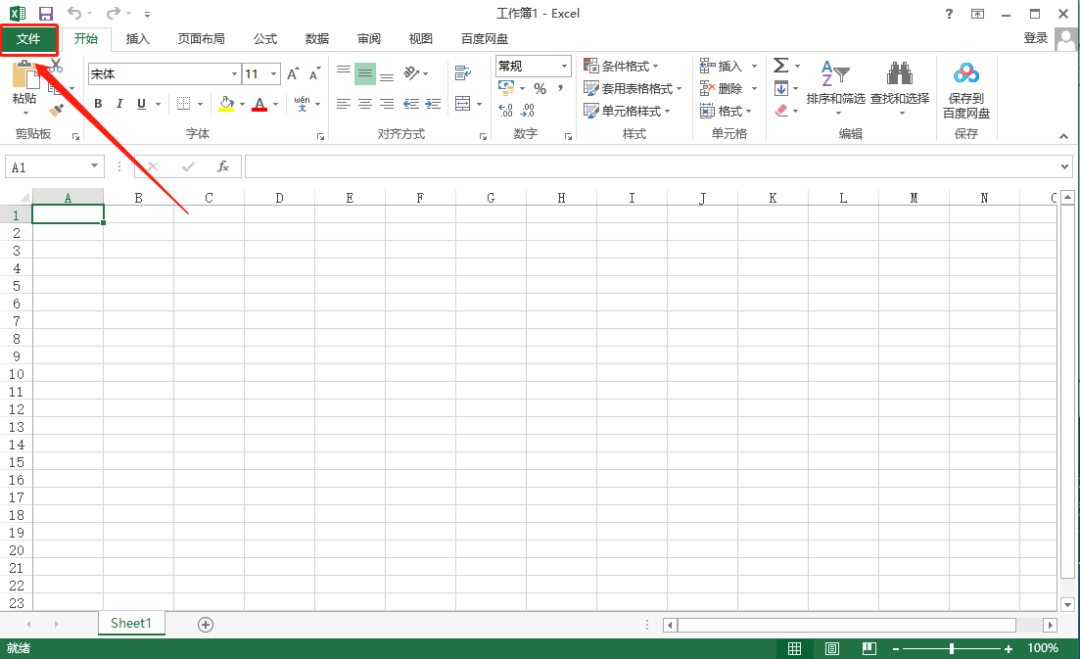Click the Fill down arrow icon
The image size is (1080, 659).
(781, 88)
